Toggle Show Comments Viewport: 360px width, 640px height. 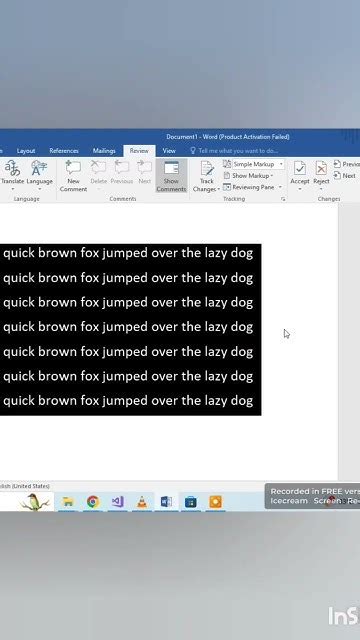171,176
